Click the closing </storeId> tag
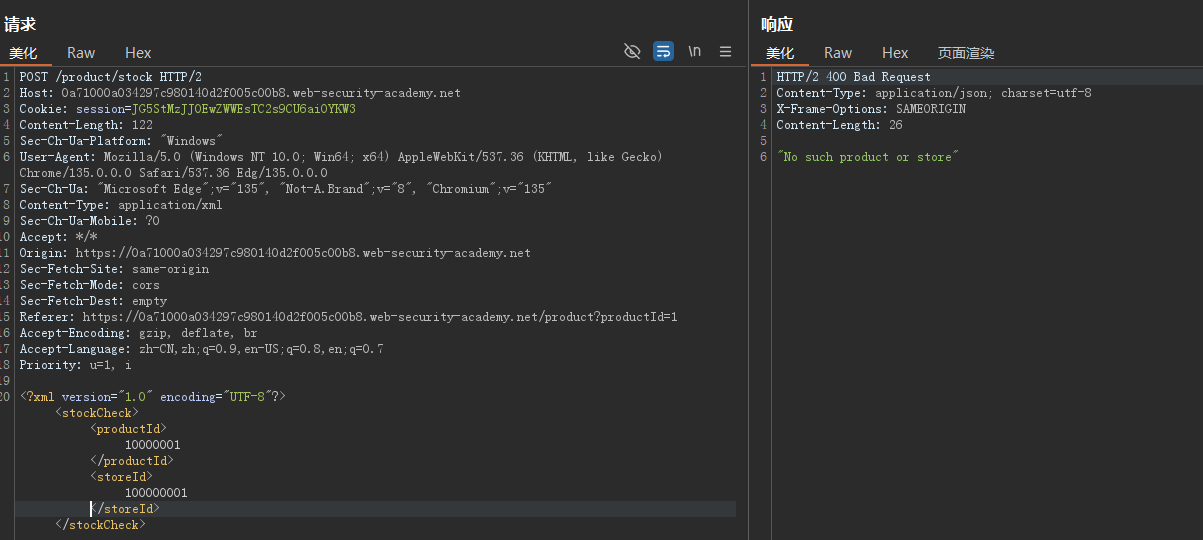The image size is (1203, 540). (125, 509)
